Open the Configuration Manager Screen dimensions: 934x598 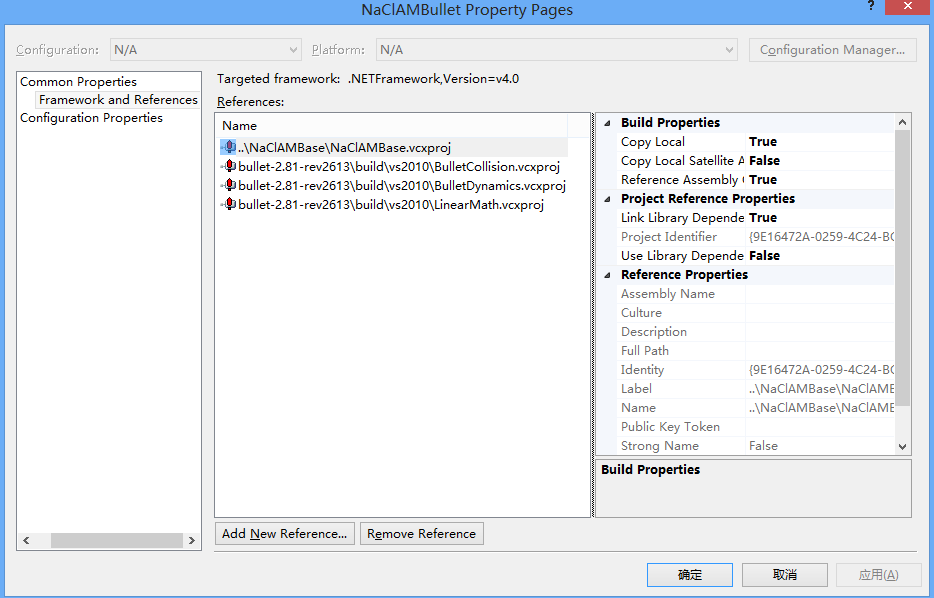832,50
